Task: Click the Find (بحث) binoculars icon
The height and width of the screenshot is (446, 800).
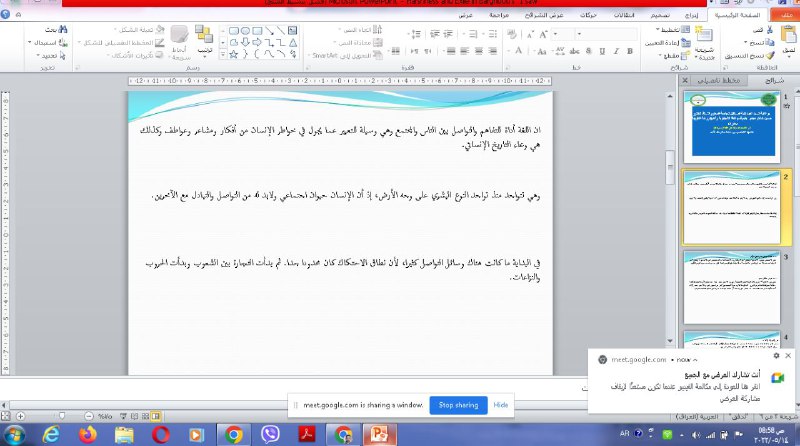Action: 63,30
